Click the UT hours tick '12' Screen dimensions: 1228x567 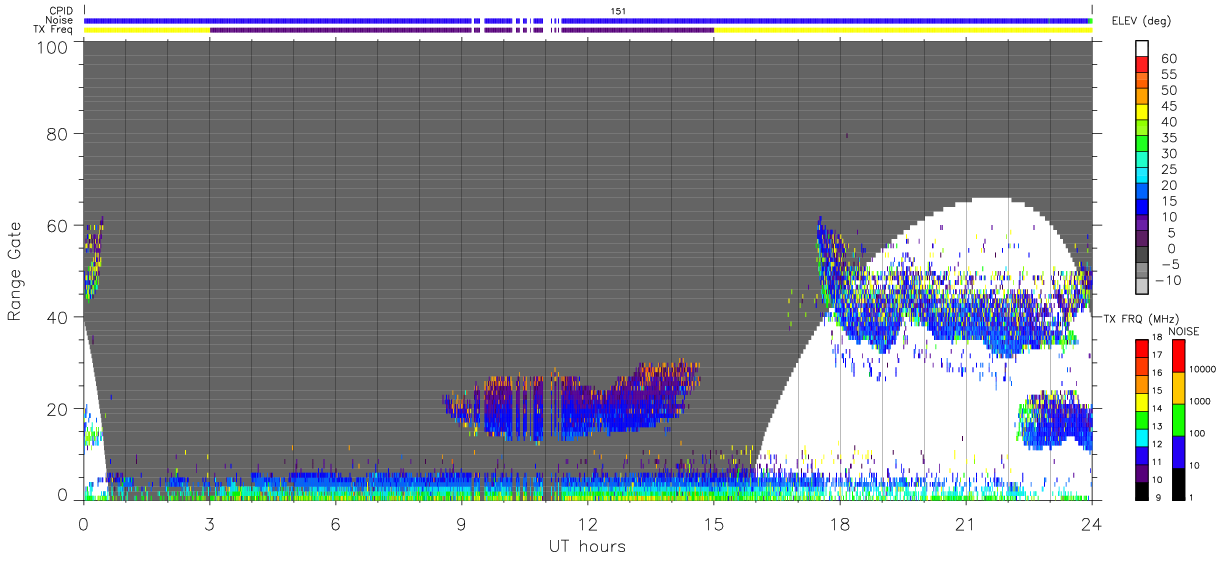pyautogui.click(x=587, y=524)
